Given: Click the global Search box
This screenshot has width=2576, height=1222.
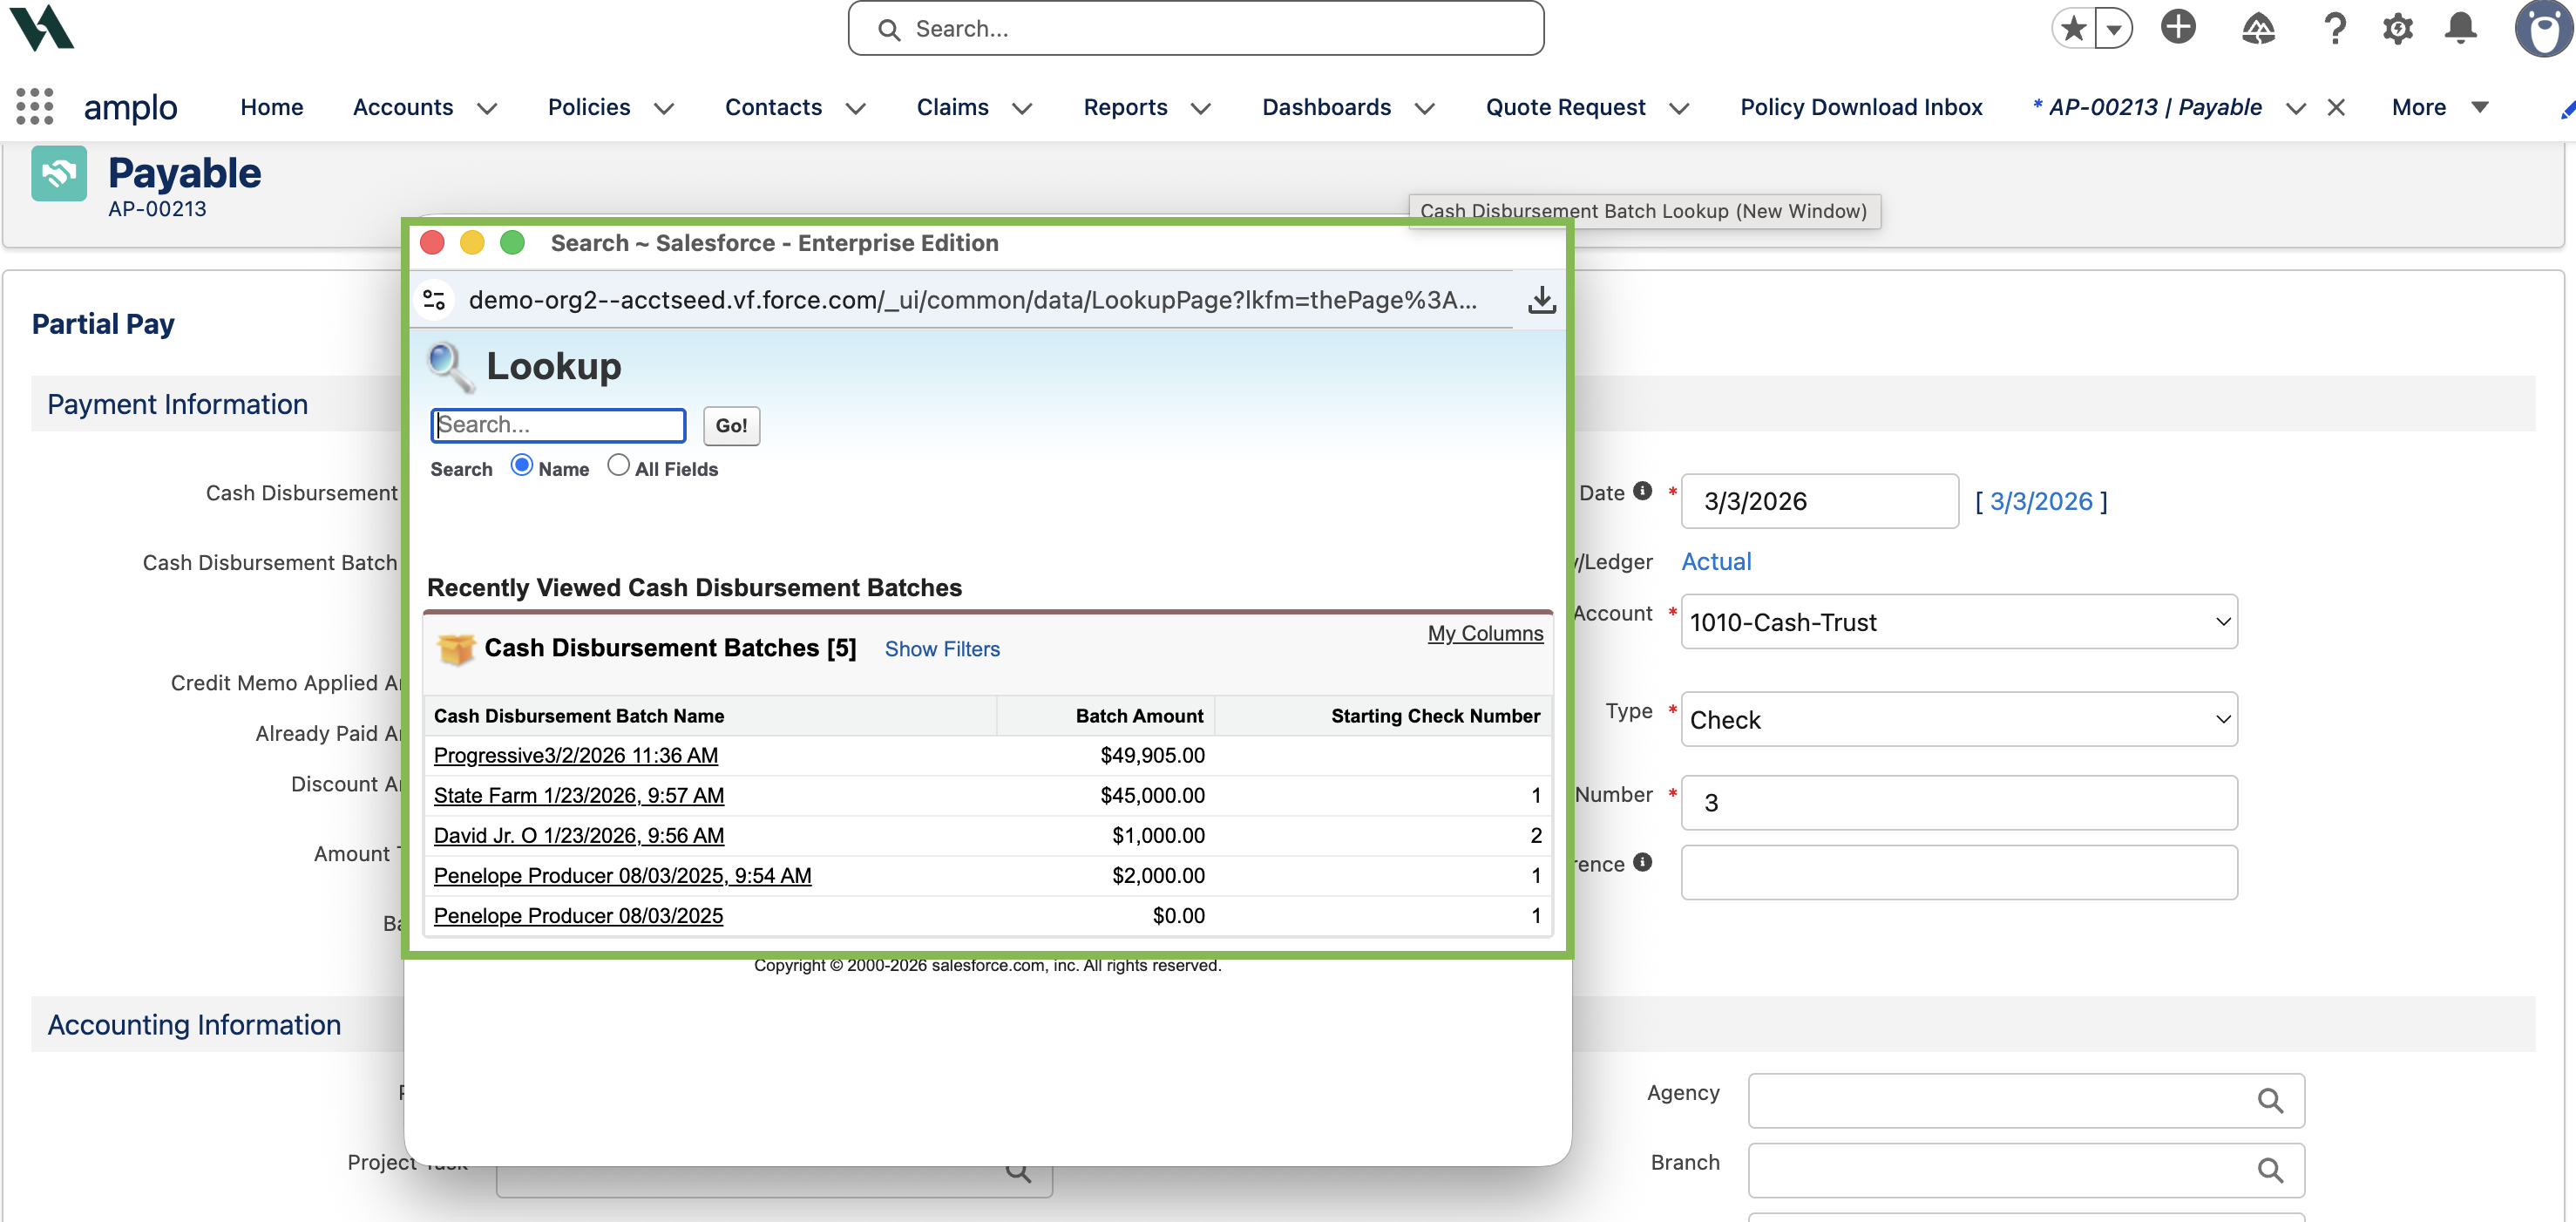Looking at the screenshot, I should pyautogui.click(x=1195, y=29).
